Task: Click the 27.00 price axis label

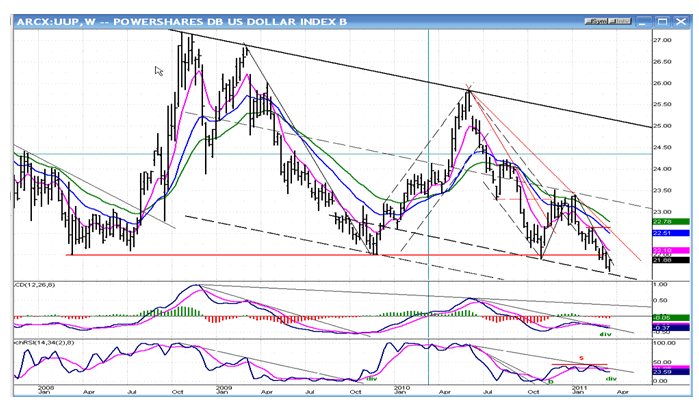Action: 662,40
